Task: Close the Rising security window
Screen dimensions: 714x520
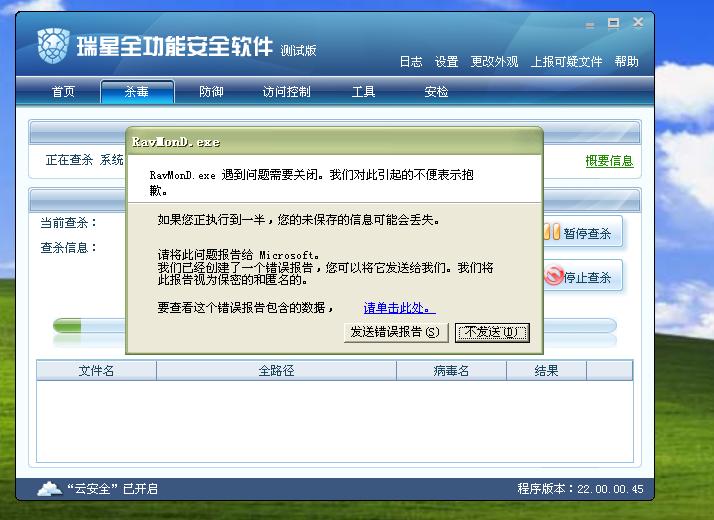Action: click(638, 22)
